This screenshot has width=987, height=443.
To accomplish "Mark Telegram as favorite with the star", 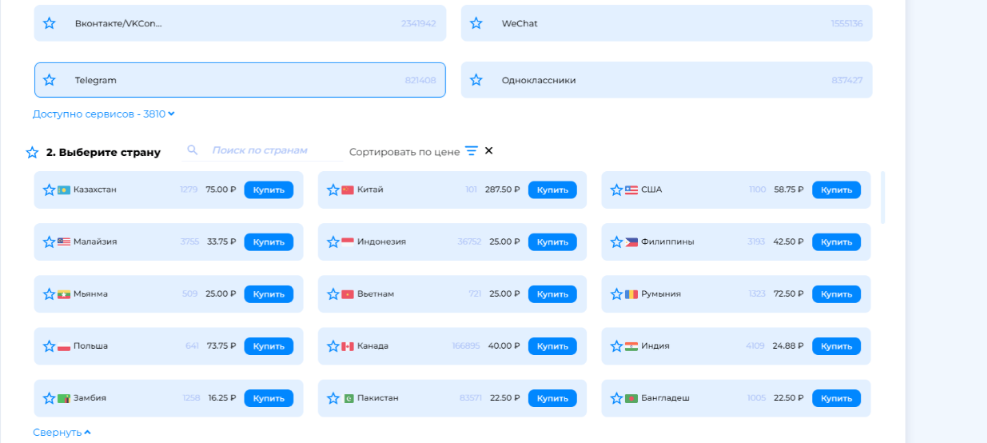I will (49, 80).
